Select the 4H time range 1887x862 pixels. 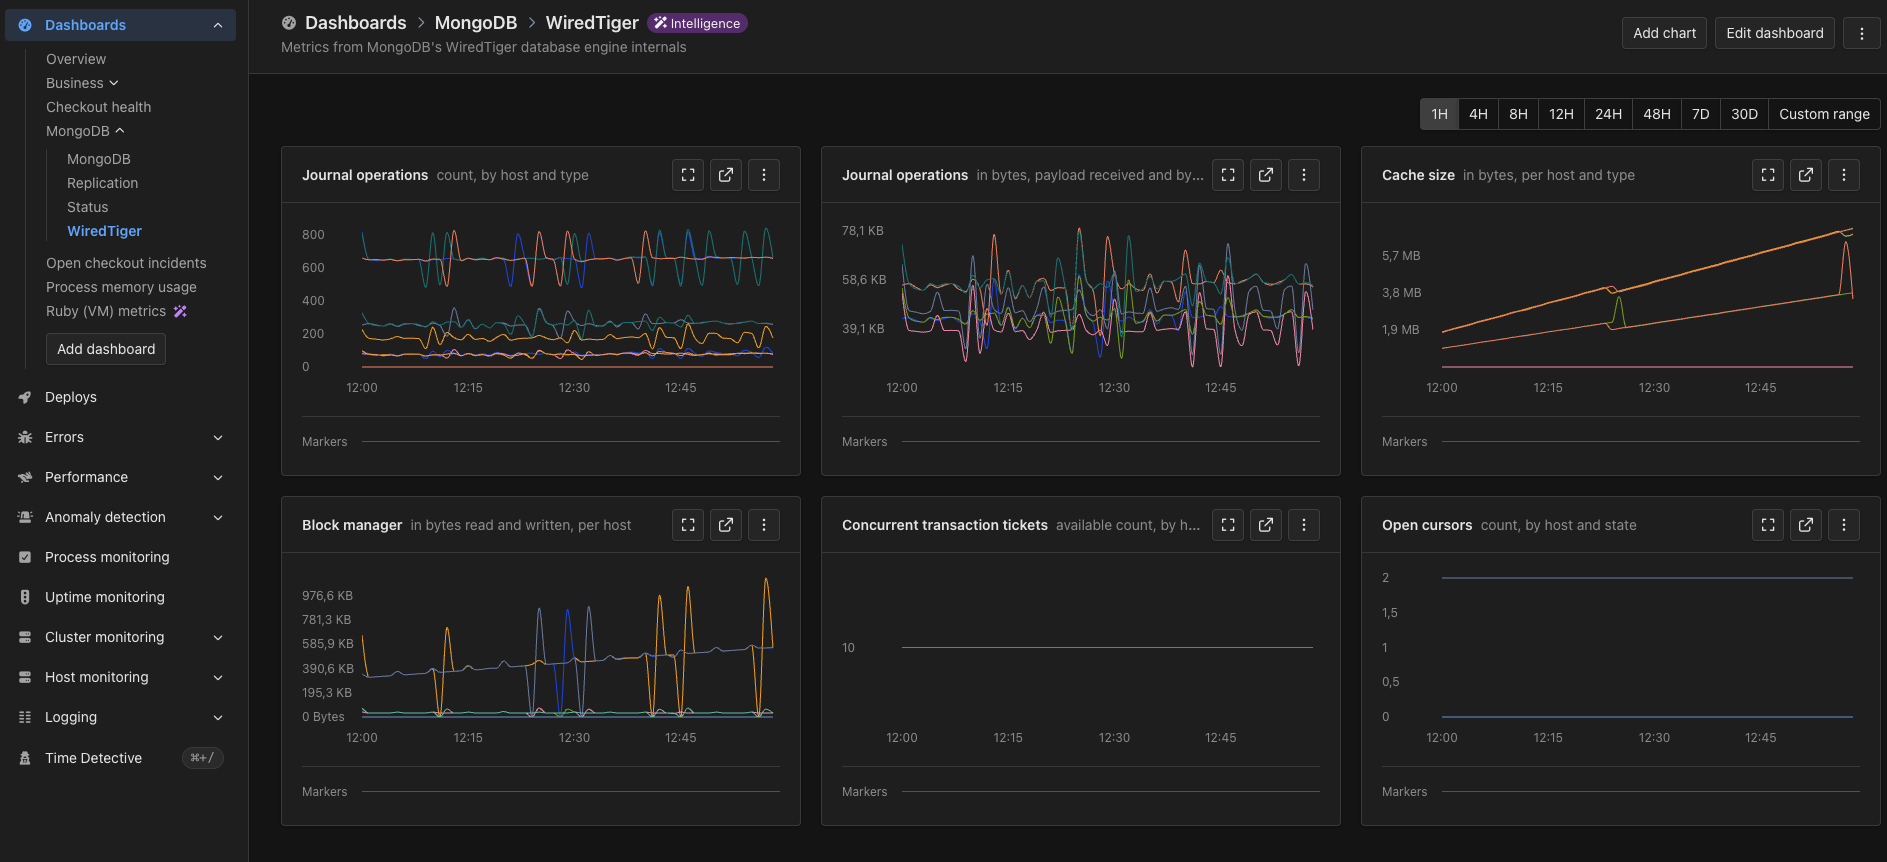(1478, 114)
